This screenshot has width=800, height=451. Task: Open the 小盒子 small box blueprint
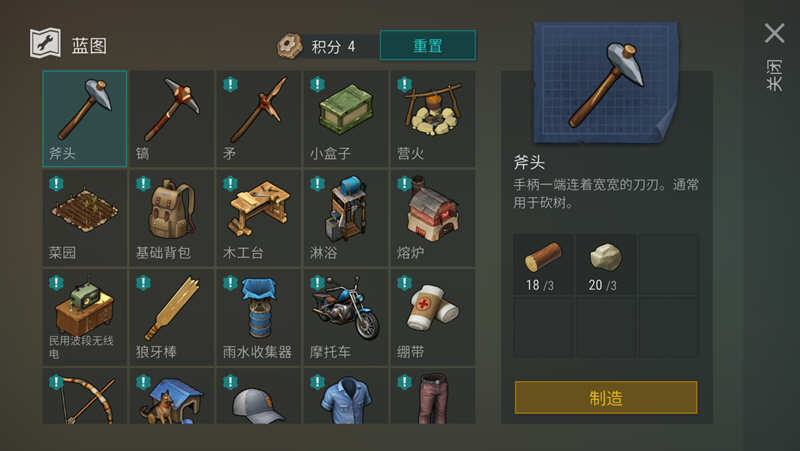click(345, 119)
